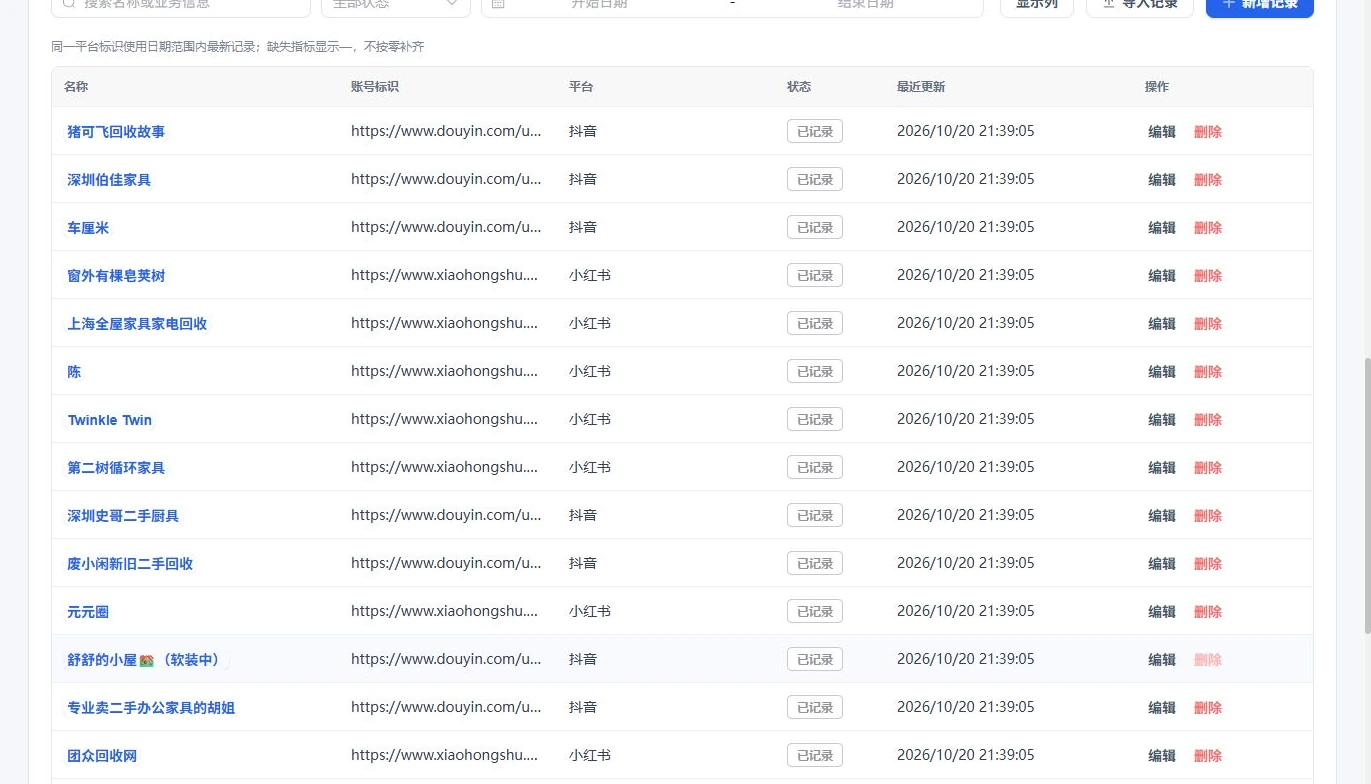Click the 最近更新 column header
Viewport: 1371px width, 784px height.
point(921,87)
